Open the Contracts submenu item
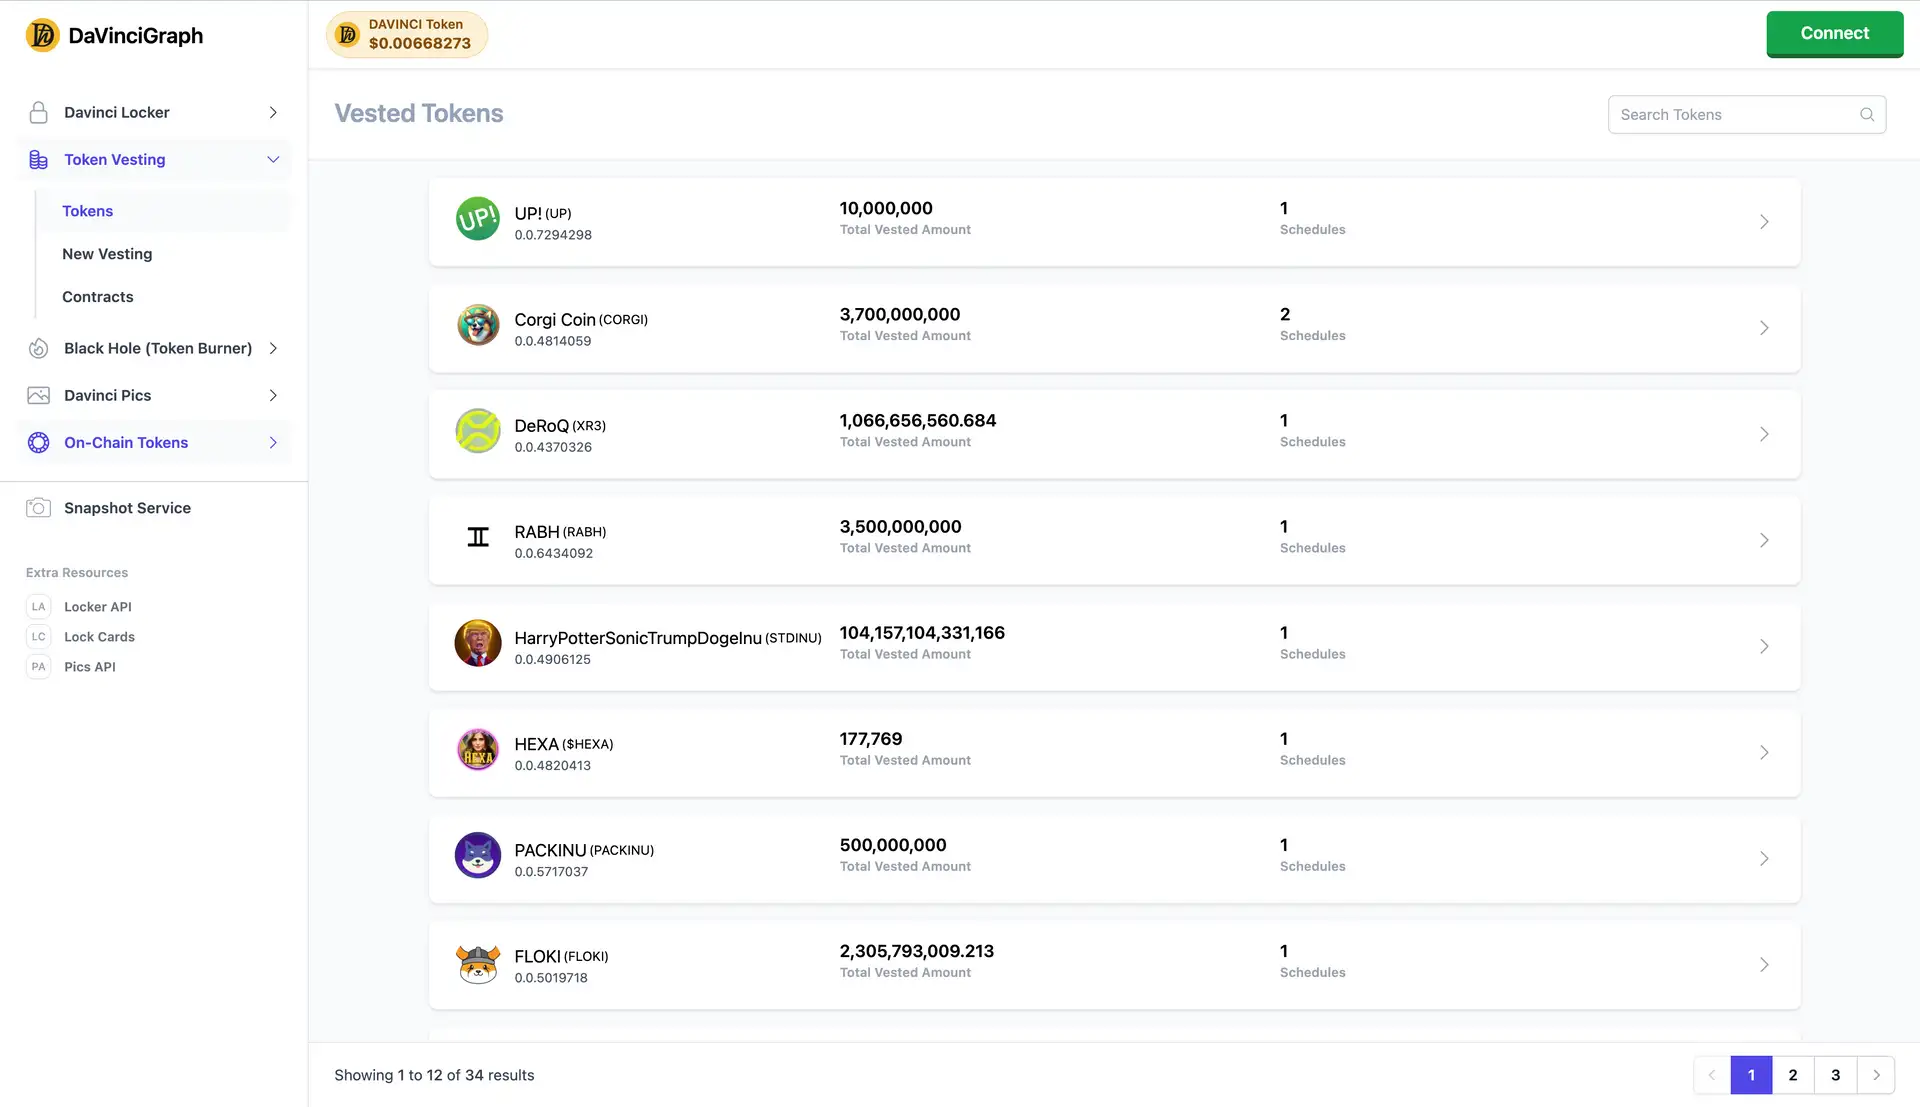Viewport: 1920px width, 1107px height. pyautogui.click(x=97, y=297)
